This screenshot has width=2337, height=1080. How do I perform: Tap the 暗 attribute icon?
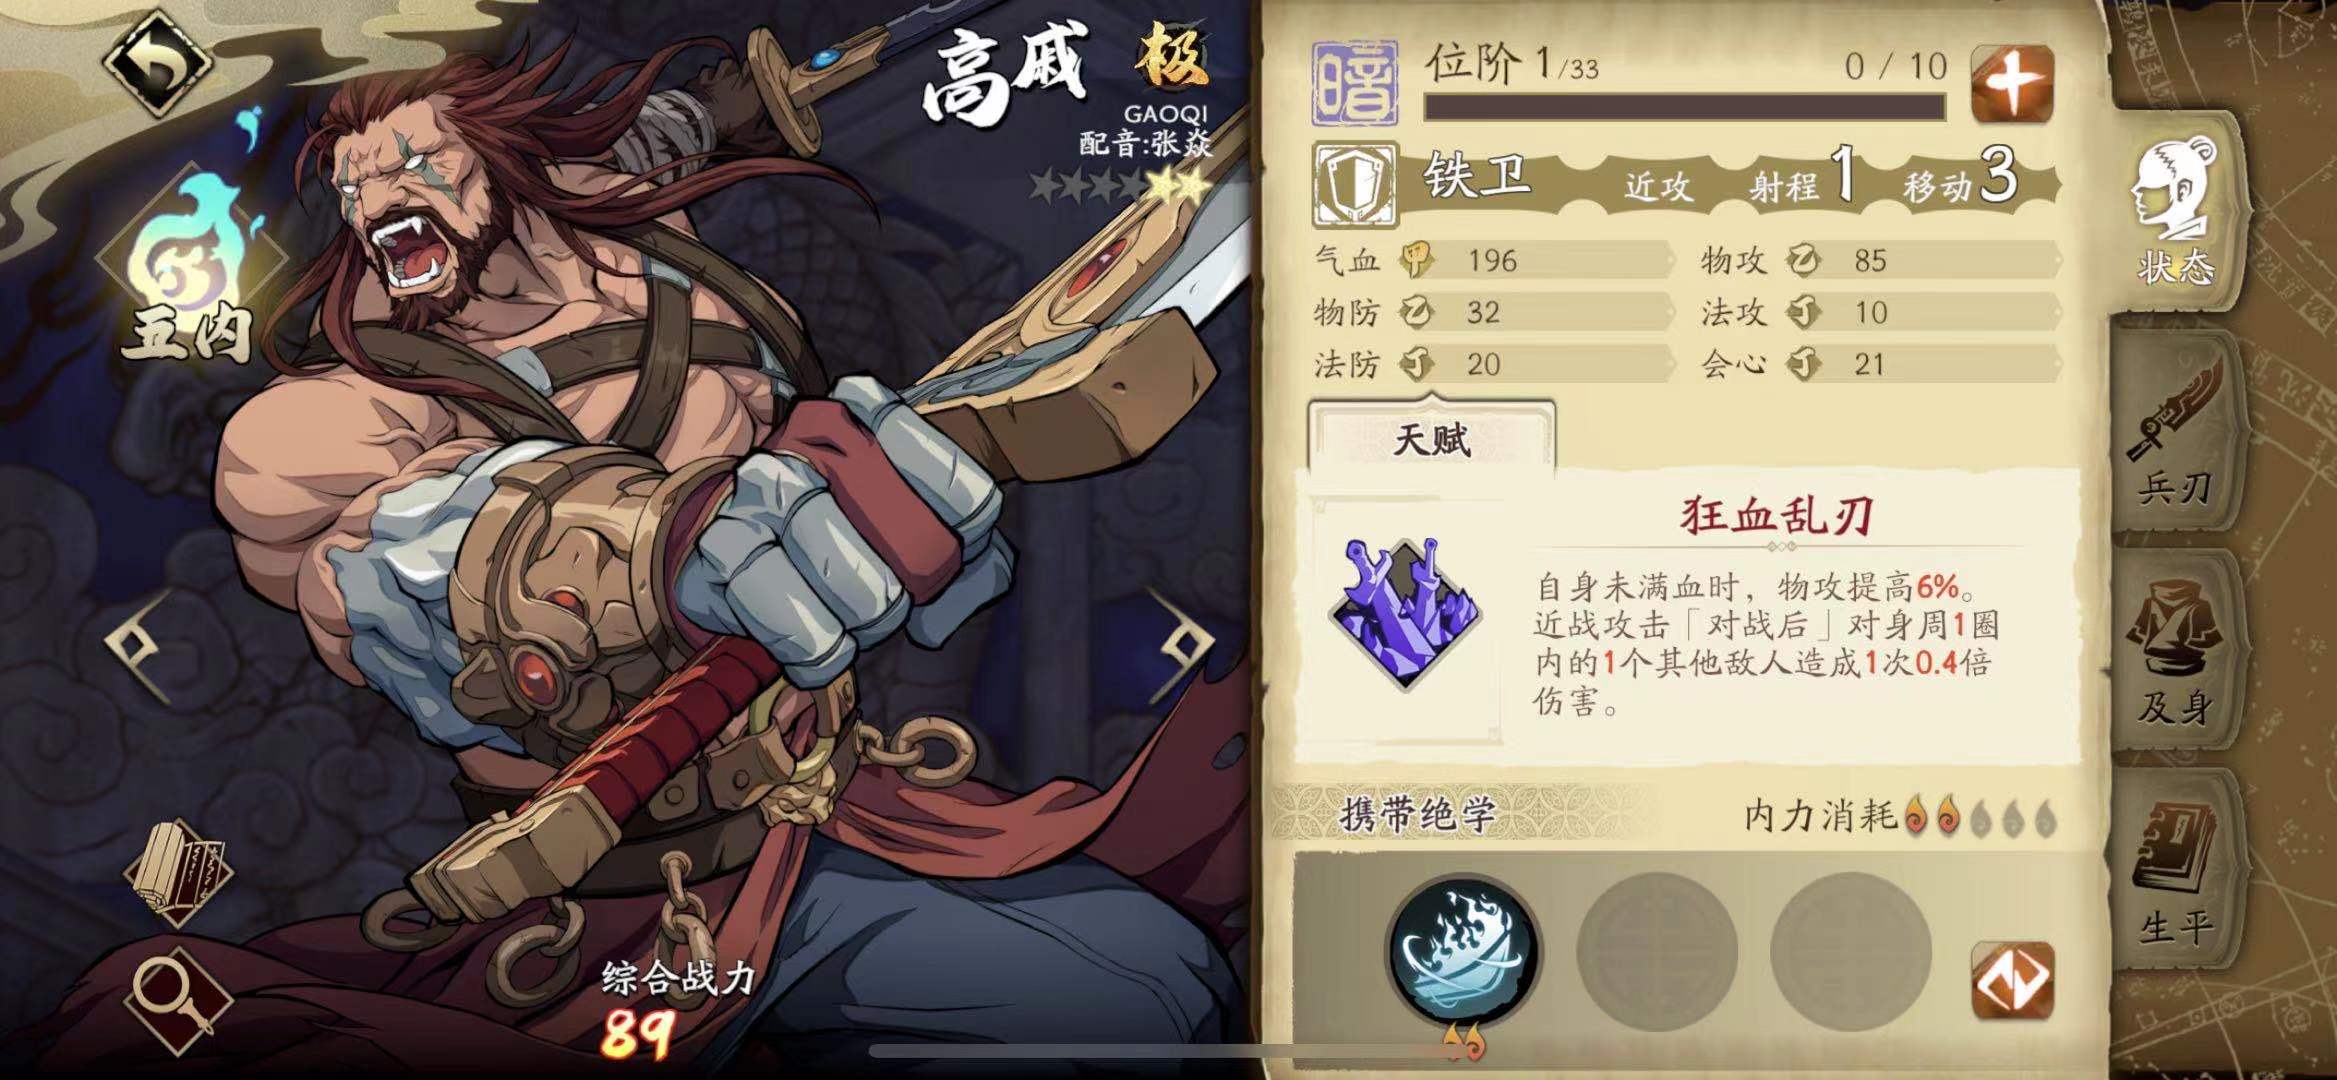1354,83
